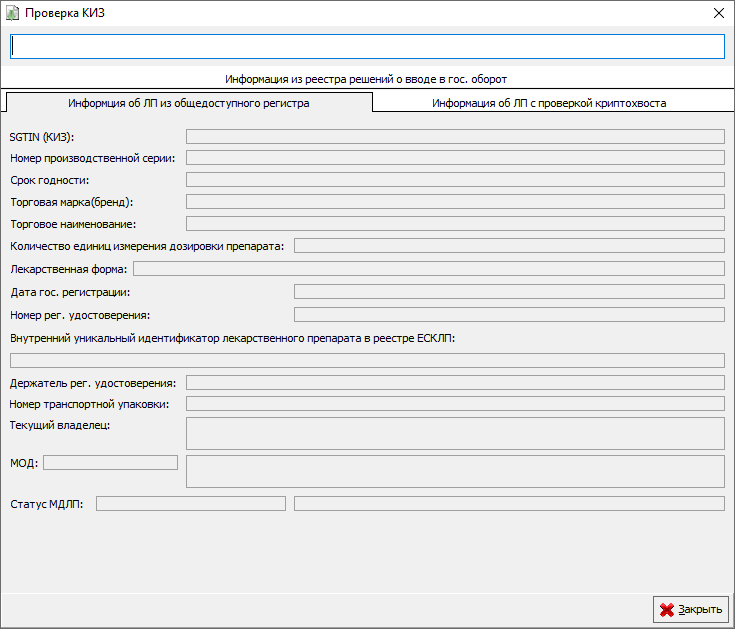Click the Срок годности field

pos(455,180)
